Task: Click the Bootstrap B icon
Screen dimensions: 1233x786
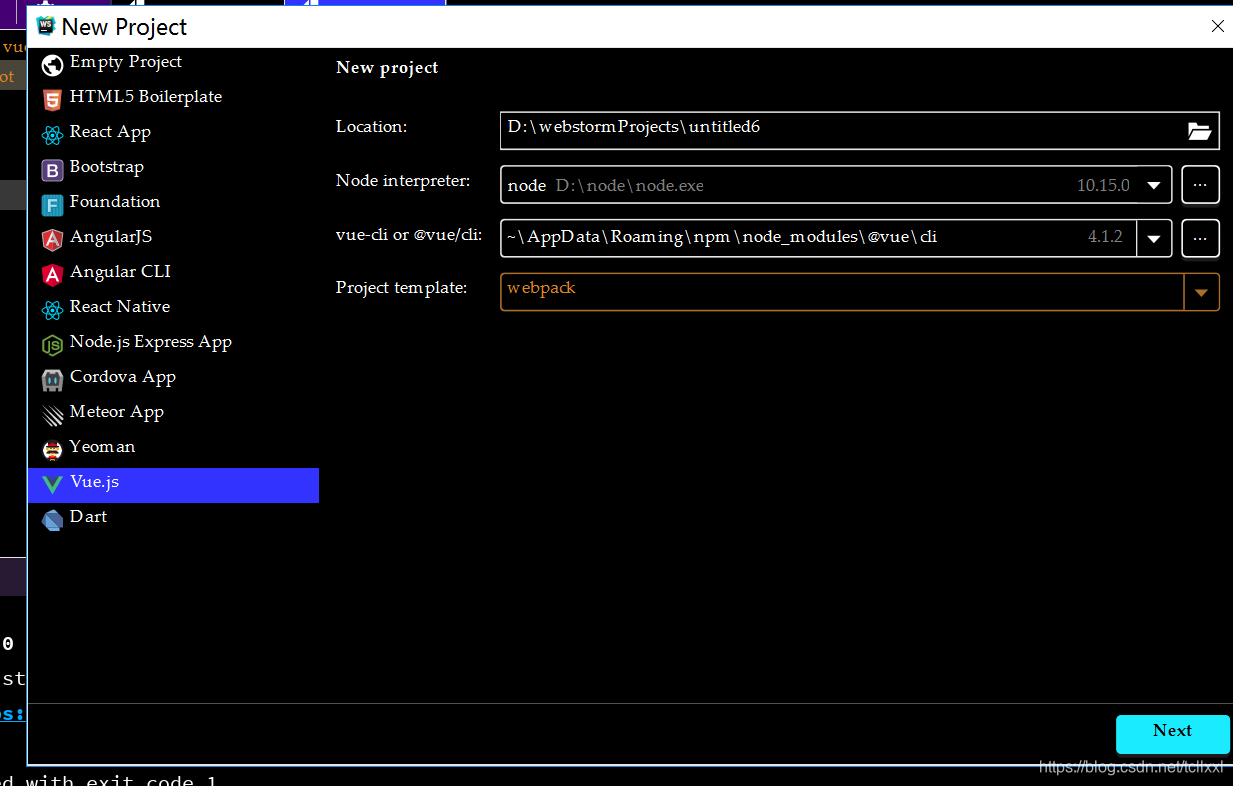Action: [x=52, y=170]
